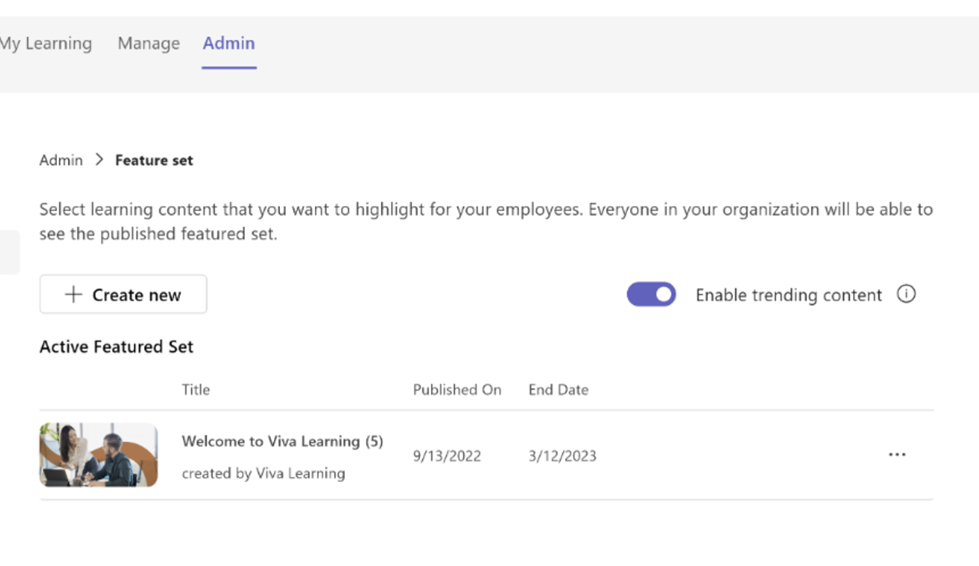
Task: Click the Feature set breadcrumb
Action: pyautogui.click(x=154, y=160)
